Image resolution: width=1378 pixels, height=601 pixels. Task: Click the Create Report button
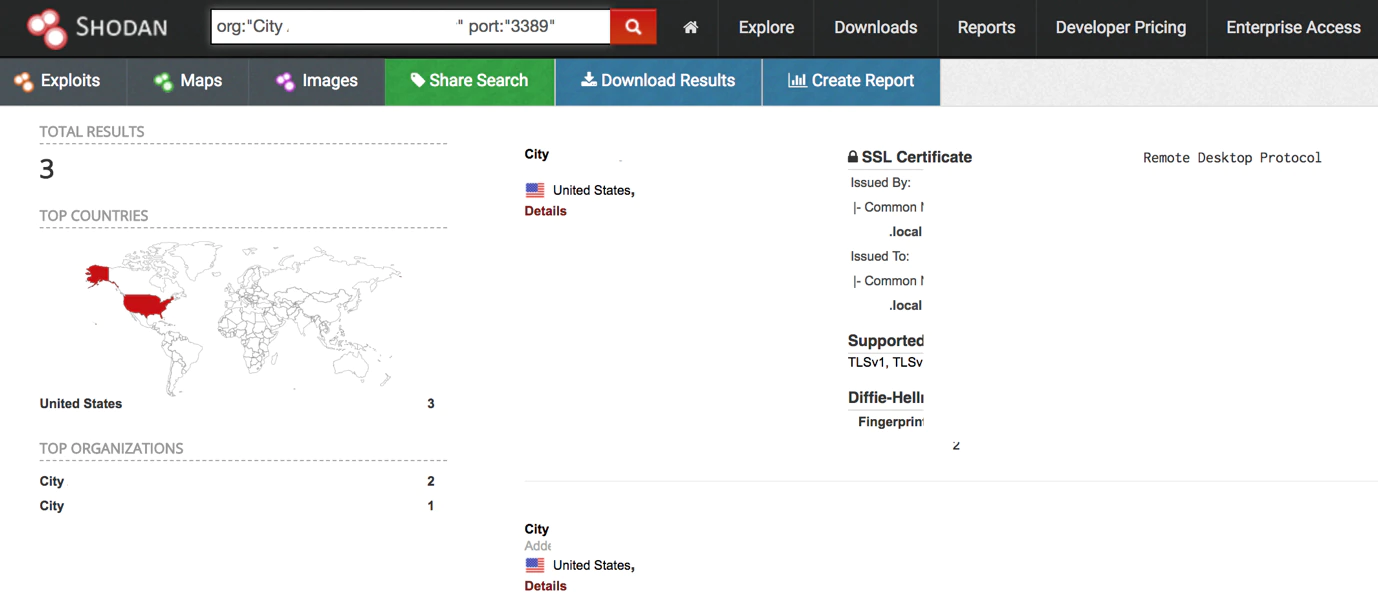[x=851, y=81]
